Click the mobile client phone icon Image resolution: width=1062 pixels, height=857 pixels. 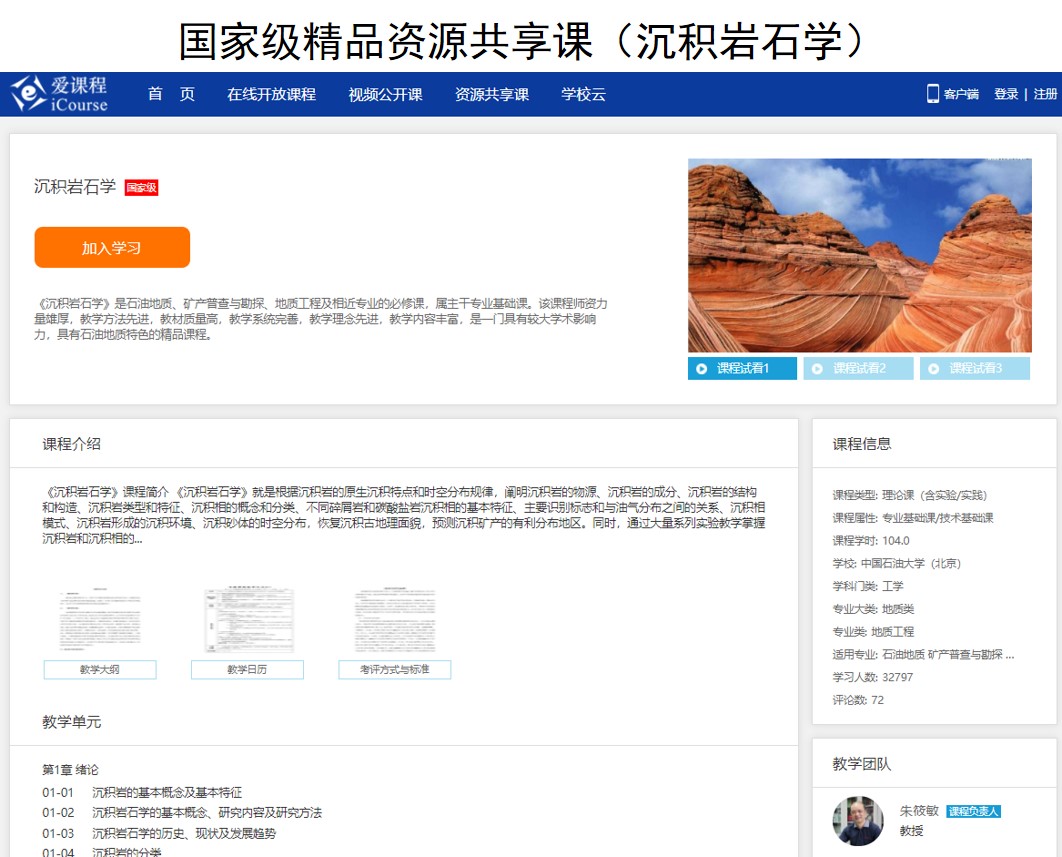pyautogui.click(x=933, y=94)
